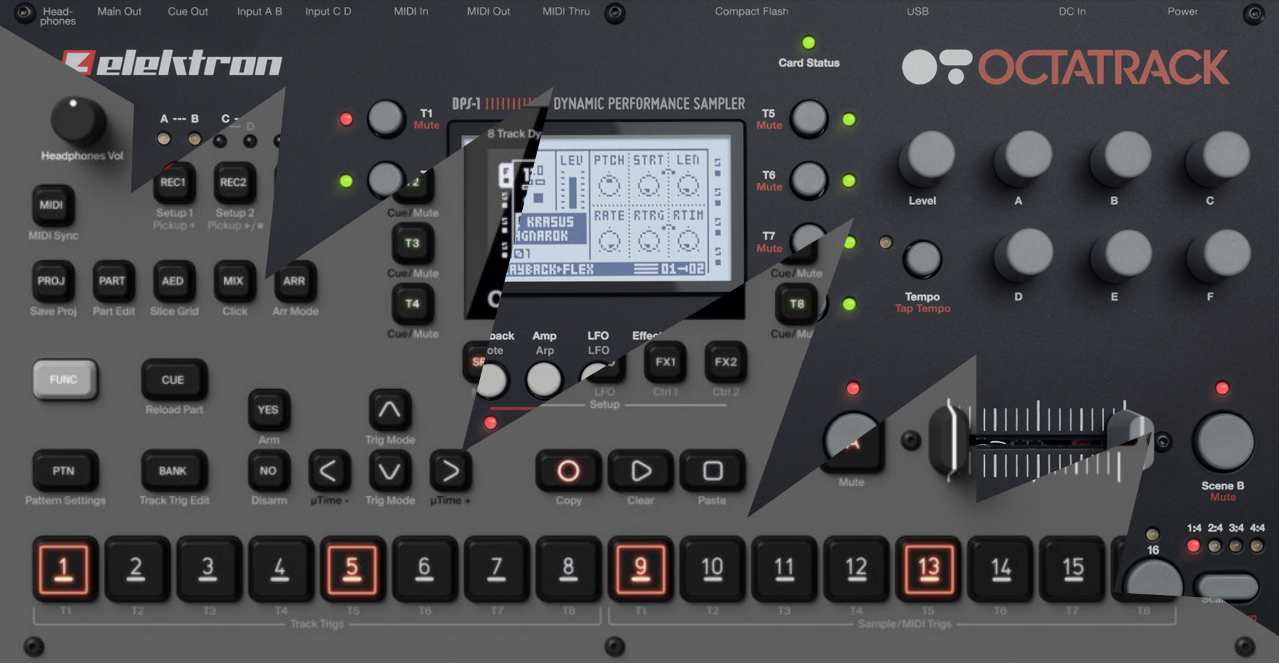Select track T1 round button
This screenshot has height=663, width=1279.
[386, 118]
